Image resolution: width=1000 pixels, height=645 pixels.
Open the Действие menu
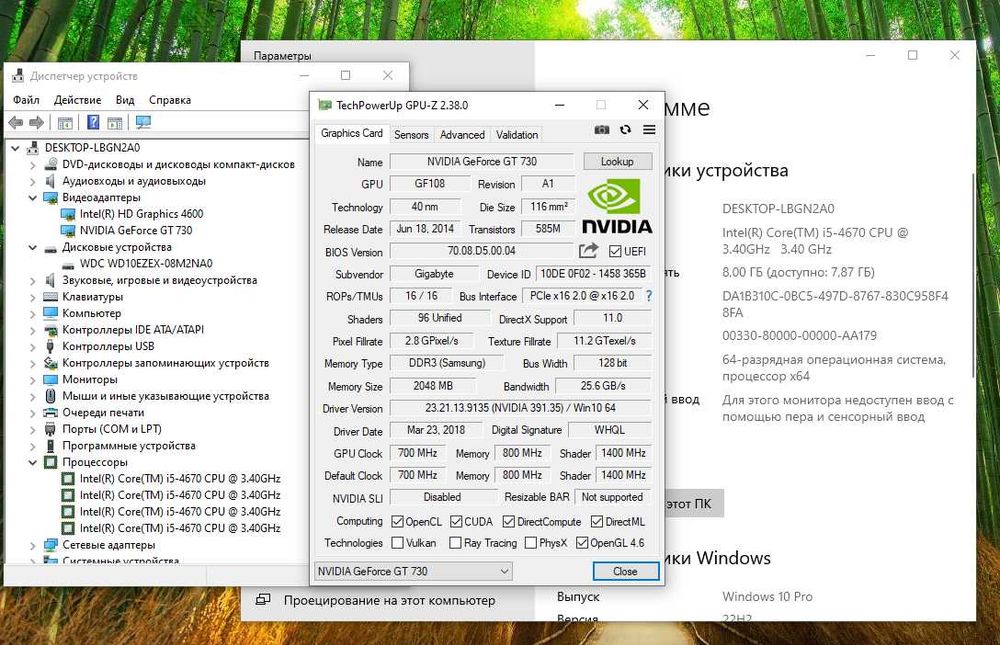78,100
